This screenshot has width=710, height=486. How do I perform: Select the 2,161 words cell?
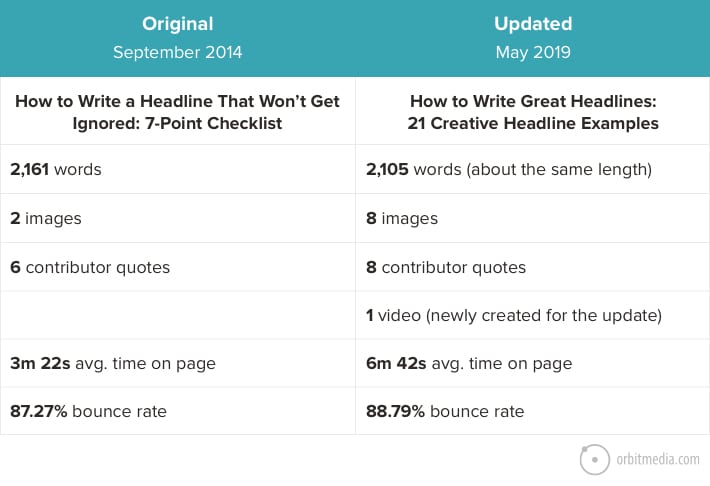pos(178,169)
